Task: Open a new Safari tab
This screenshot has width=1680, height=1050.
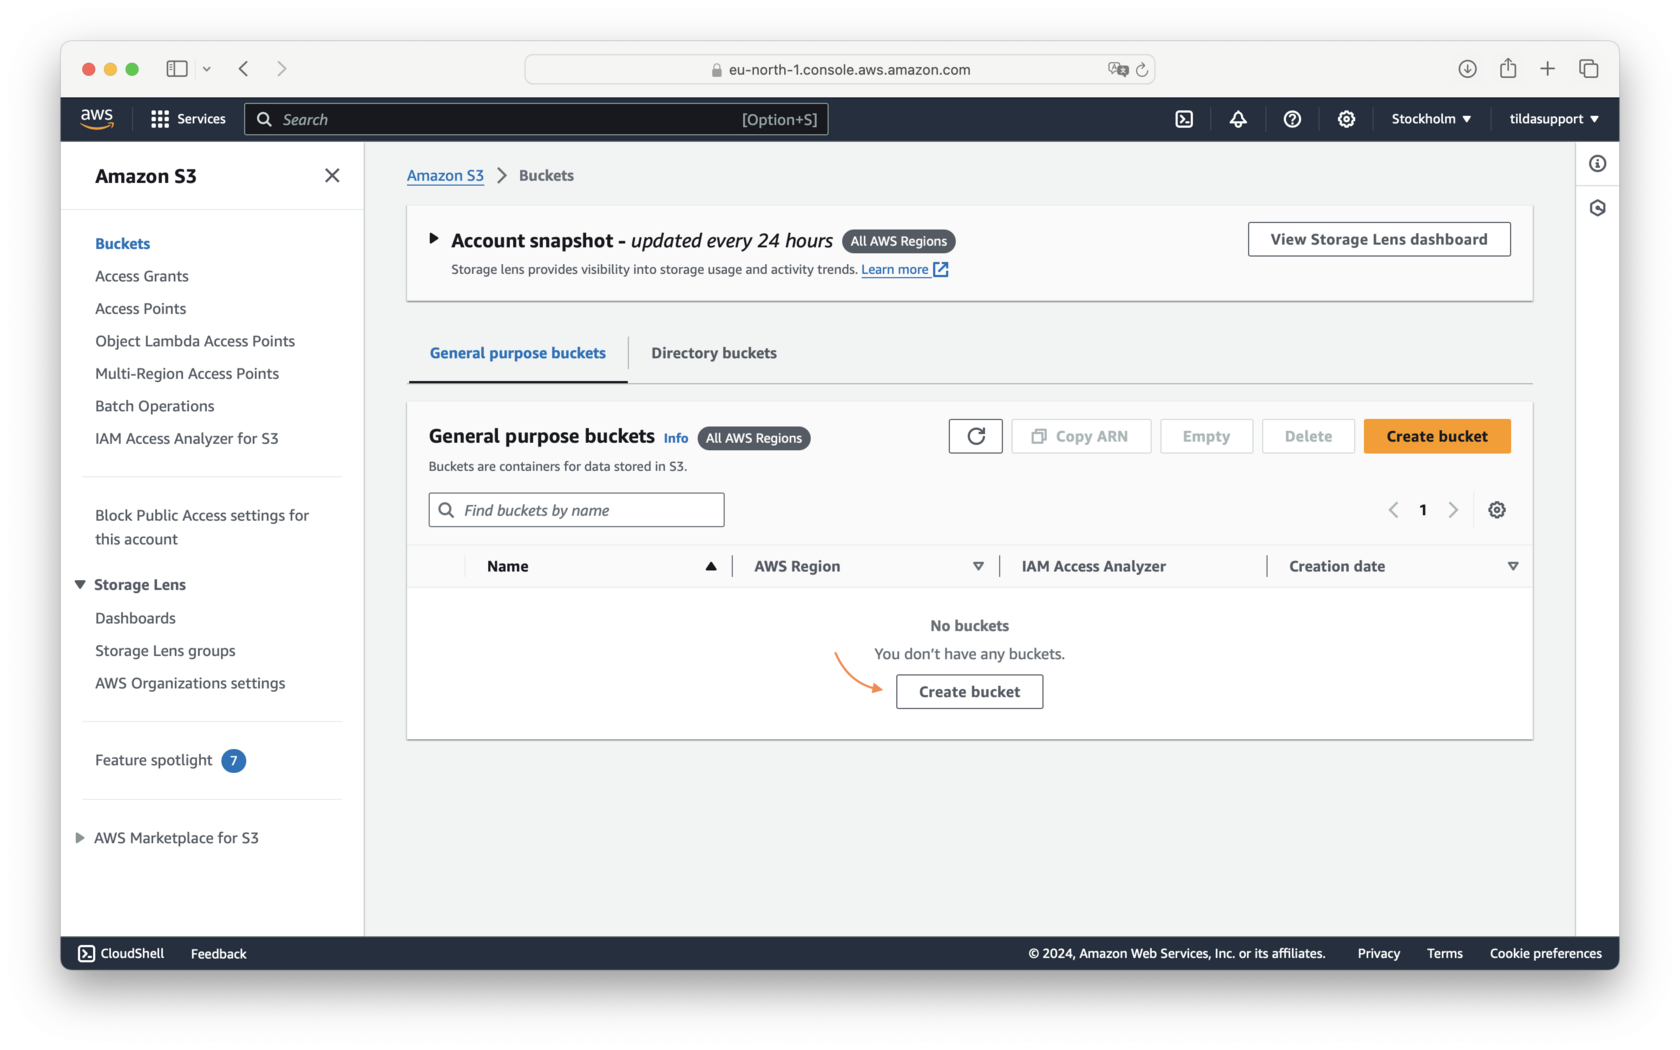Action: pos(1547,69)
